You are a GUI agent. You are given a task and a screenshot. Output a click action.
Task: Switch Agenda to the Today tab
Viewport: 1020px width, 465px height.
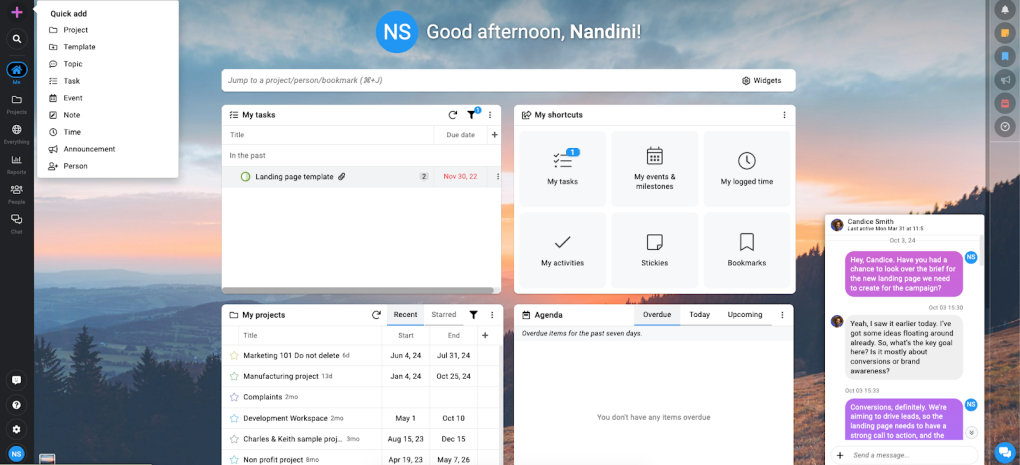click(699, 315)
